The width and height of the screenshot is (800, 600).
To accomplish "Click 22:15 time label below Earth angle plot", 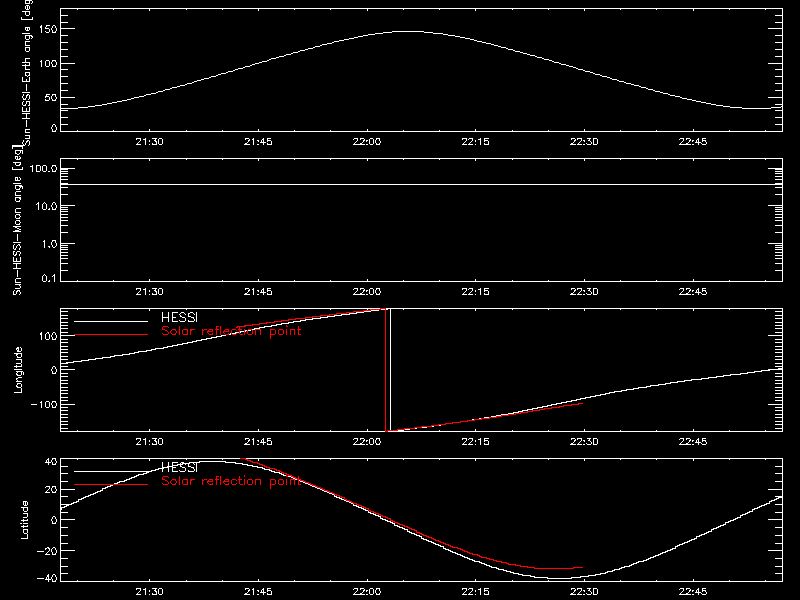I will pyautogui.click(x=476, y=141).
